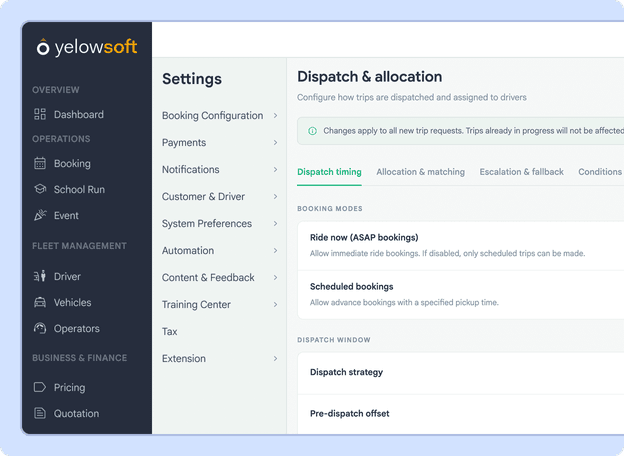Click the OPERATIONS section label
This screenshot has height=456, width=624.
61,139
